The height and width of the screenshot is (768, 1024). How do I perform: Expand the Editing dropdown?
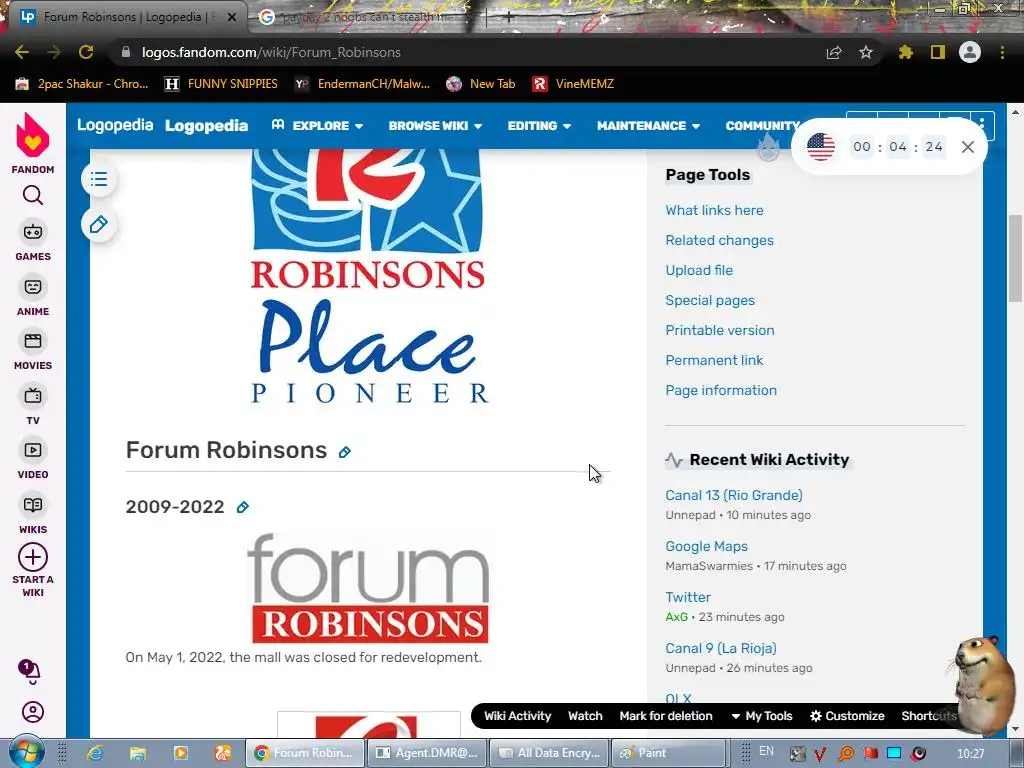click(x=539, y=126)
